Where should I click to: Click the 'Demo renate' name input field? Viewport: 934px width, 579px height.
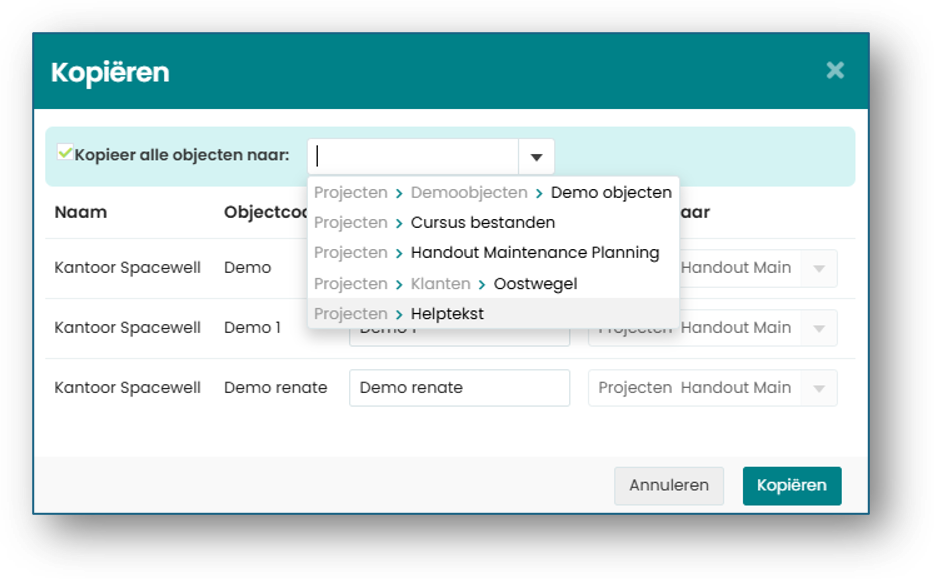click(x=459, y=388)
